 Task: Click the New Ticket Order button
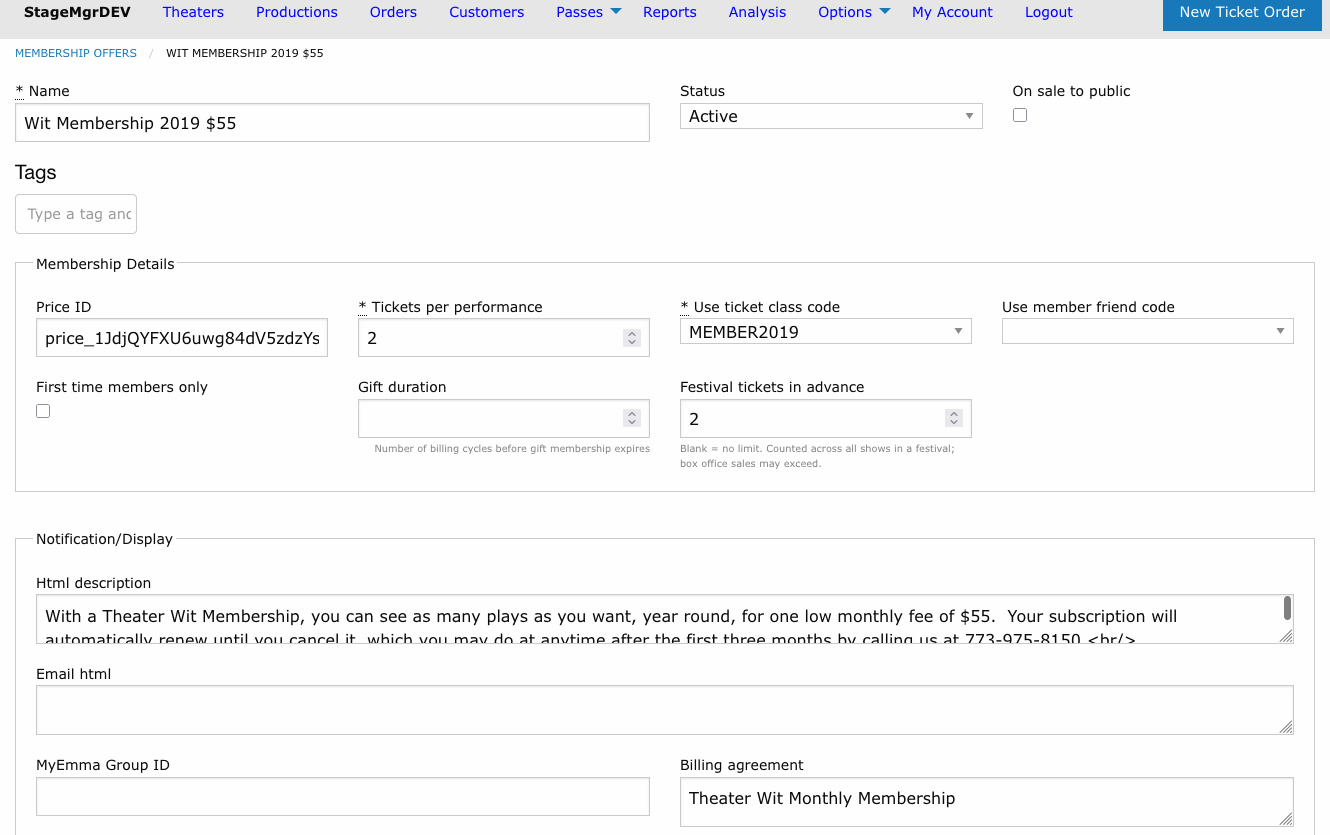pyautogui.click(x=1242, y=13)
